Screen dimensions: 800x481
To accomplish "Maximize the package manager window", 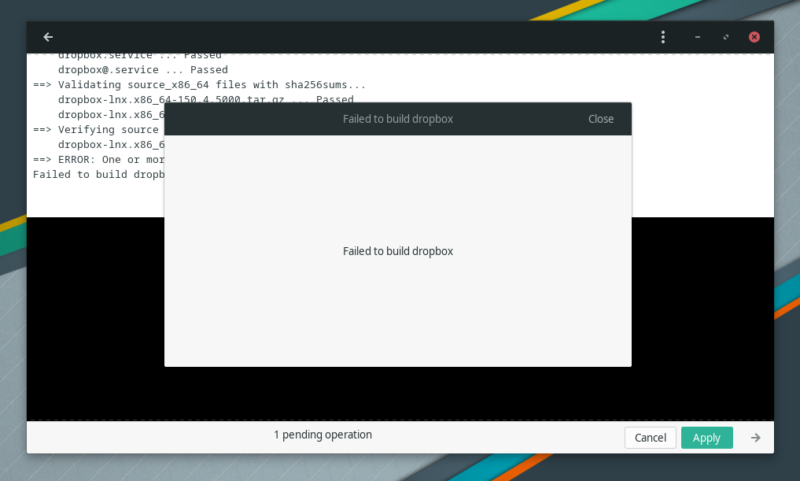I will point(726,37).
